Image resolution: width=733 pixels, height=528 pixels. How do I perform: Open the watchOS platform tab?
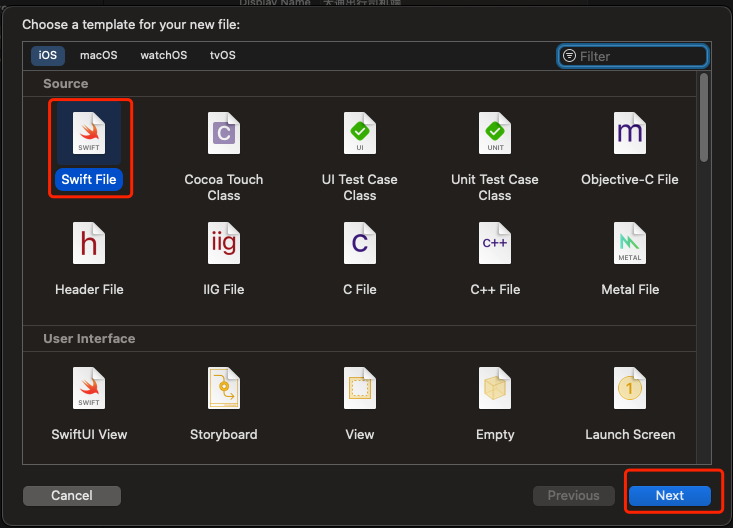(164, 55)
